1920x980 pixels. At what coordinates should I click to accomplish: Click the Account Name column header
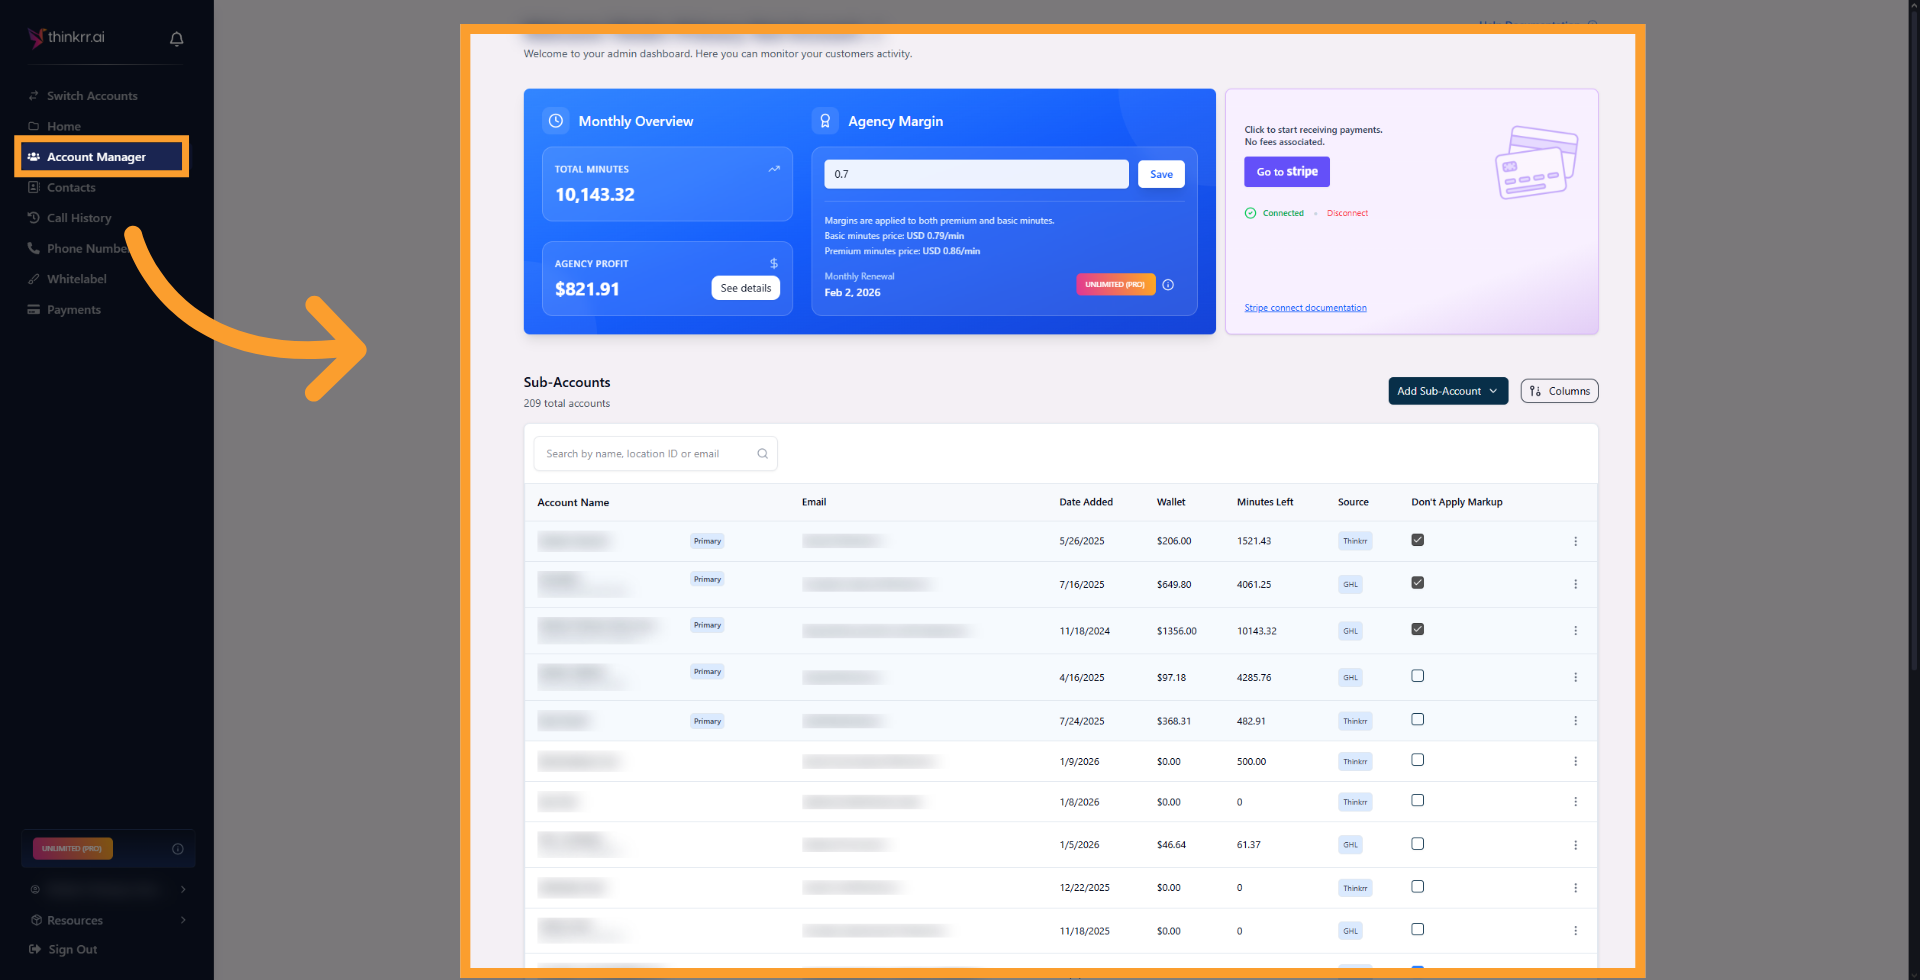(573, 502)
